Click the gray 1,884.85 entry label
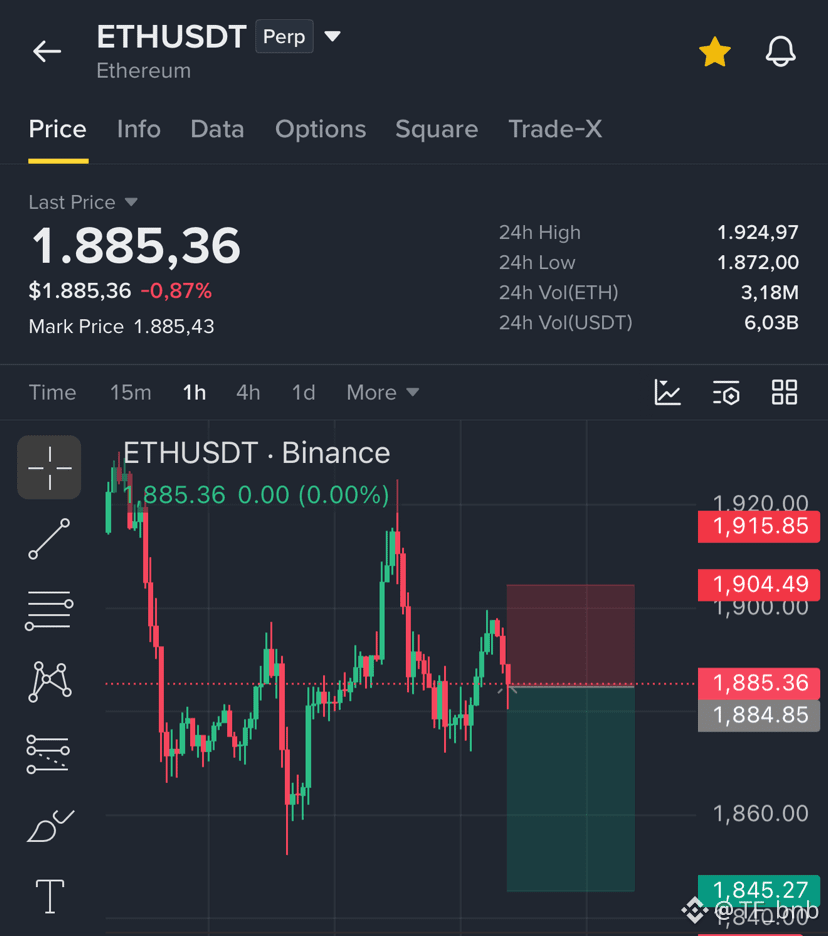The height and width of the screenshot is (936, 828). point(759,715)
